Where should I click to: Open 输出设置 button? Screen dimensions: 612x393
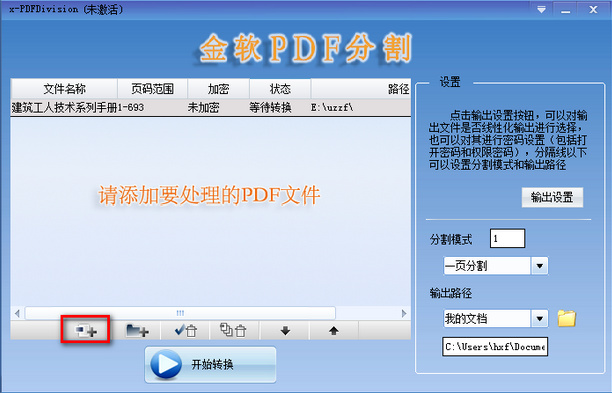tap(552, 197)
